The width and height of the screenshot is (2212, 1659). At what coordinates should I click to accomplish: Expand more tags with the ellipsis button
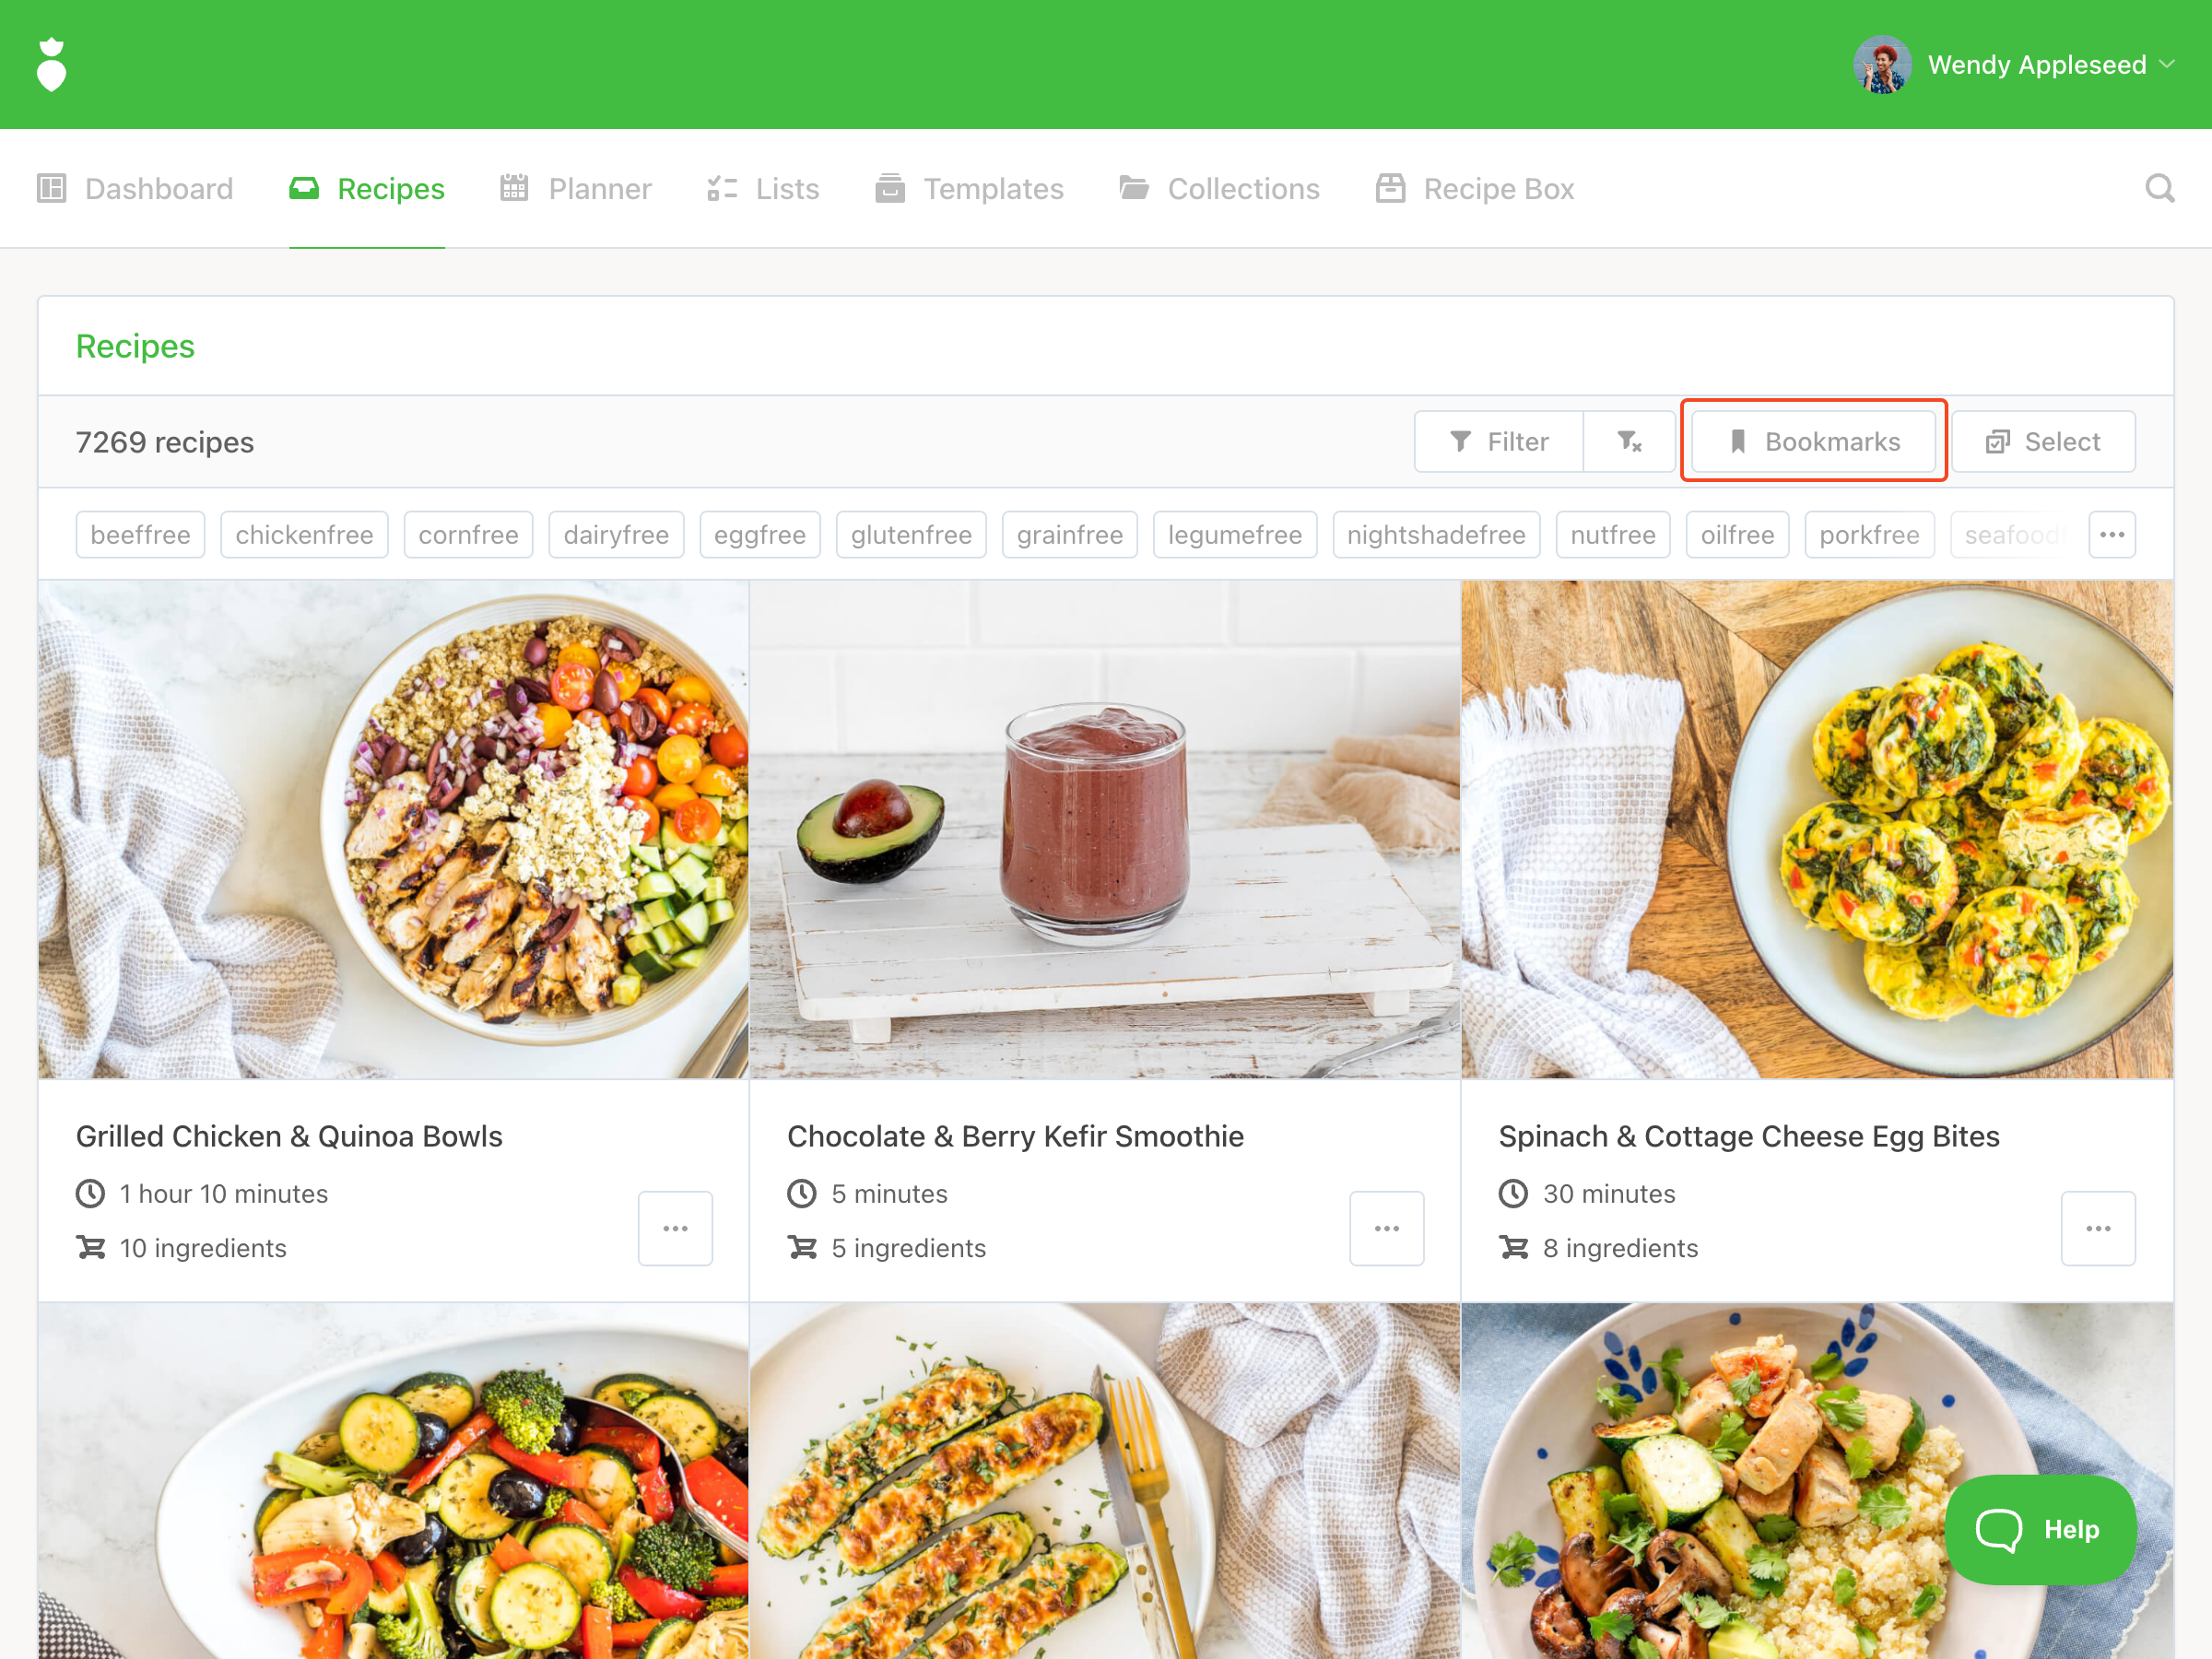2112,535
